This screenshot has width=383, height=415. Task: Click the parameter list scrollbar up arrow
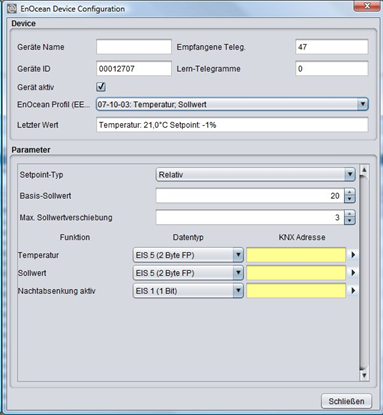click(364, 170)
